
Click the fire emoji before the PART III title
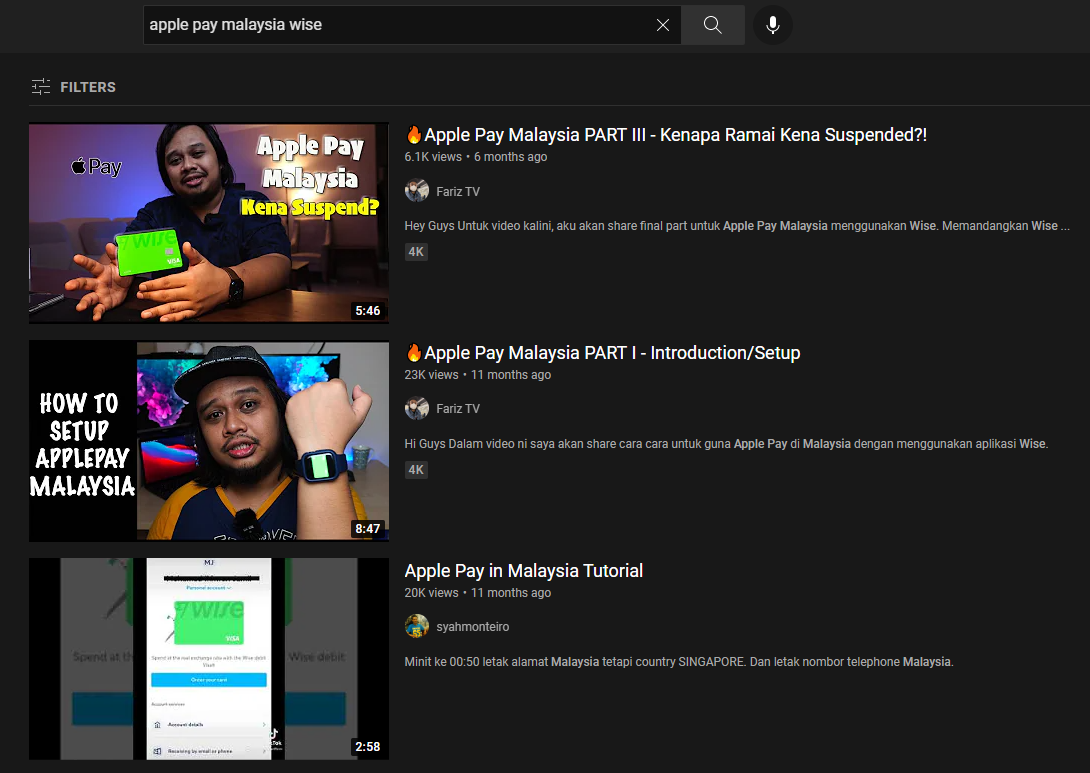(x=414, y=134)
